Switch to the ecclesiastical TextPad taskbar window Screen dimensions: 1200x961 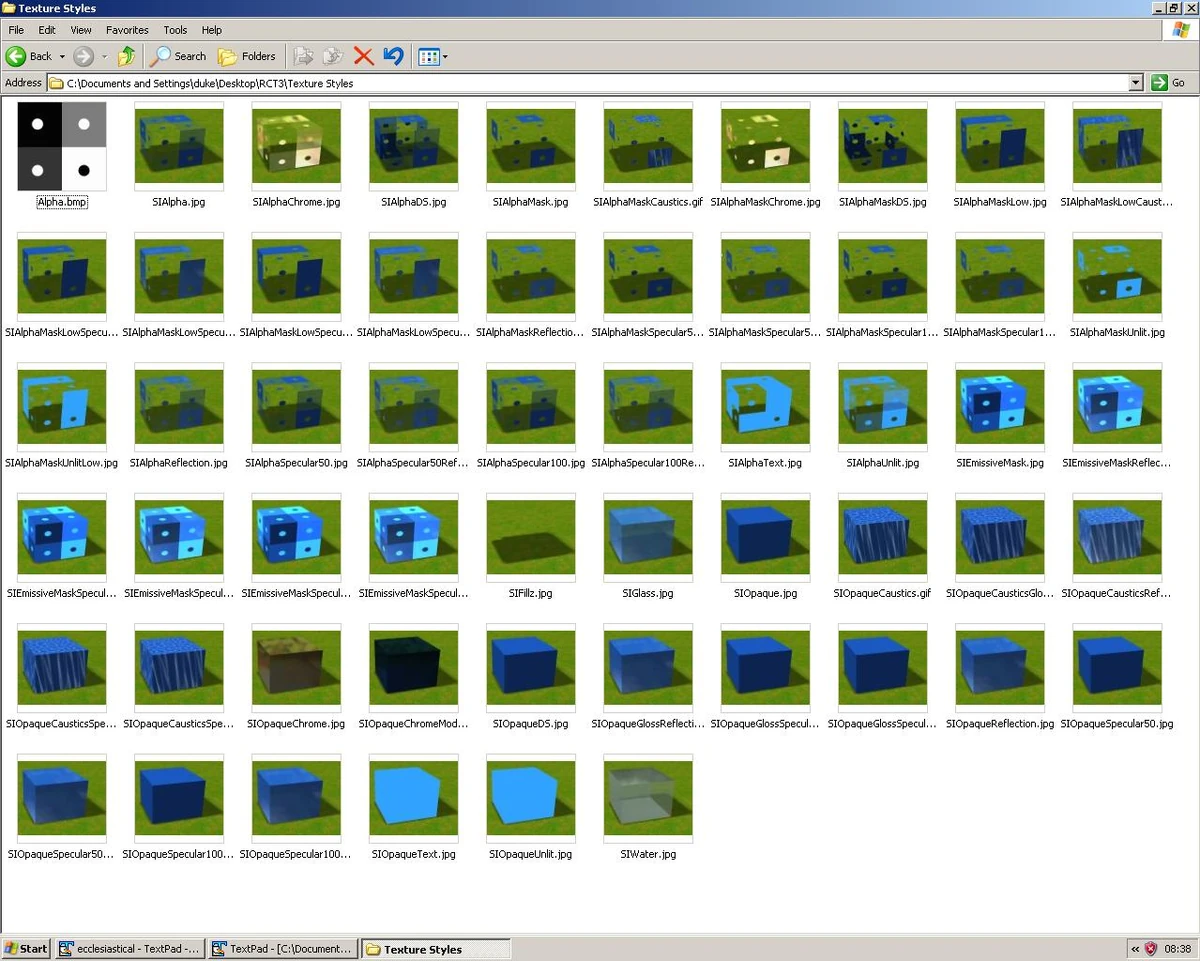click(x=128, y=948)
